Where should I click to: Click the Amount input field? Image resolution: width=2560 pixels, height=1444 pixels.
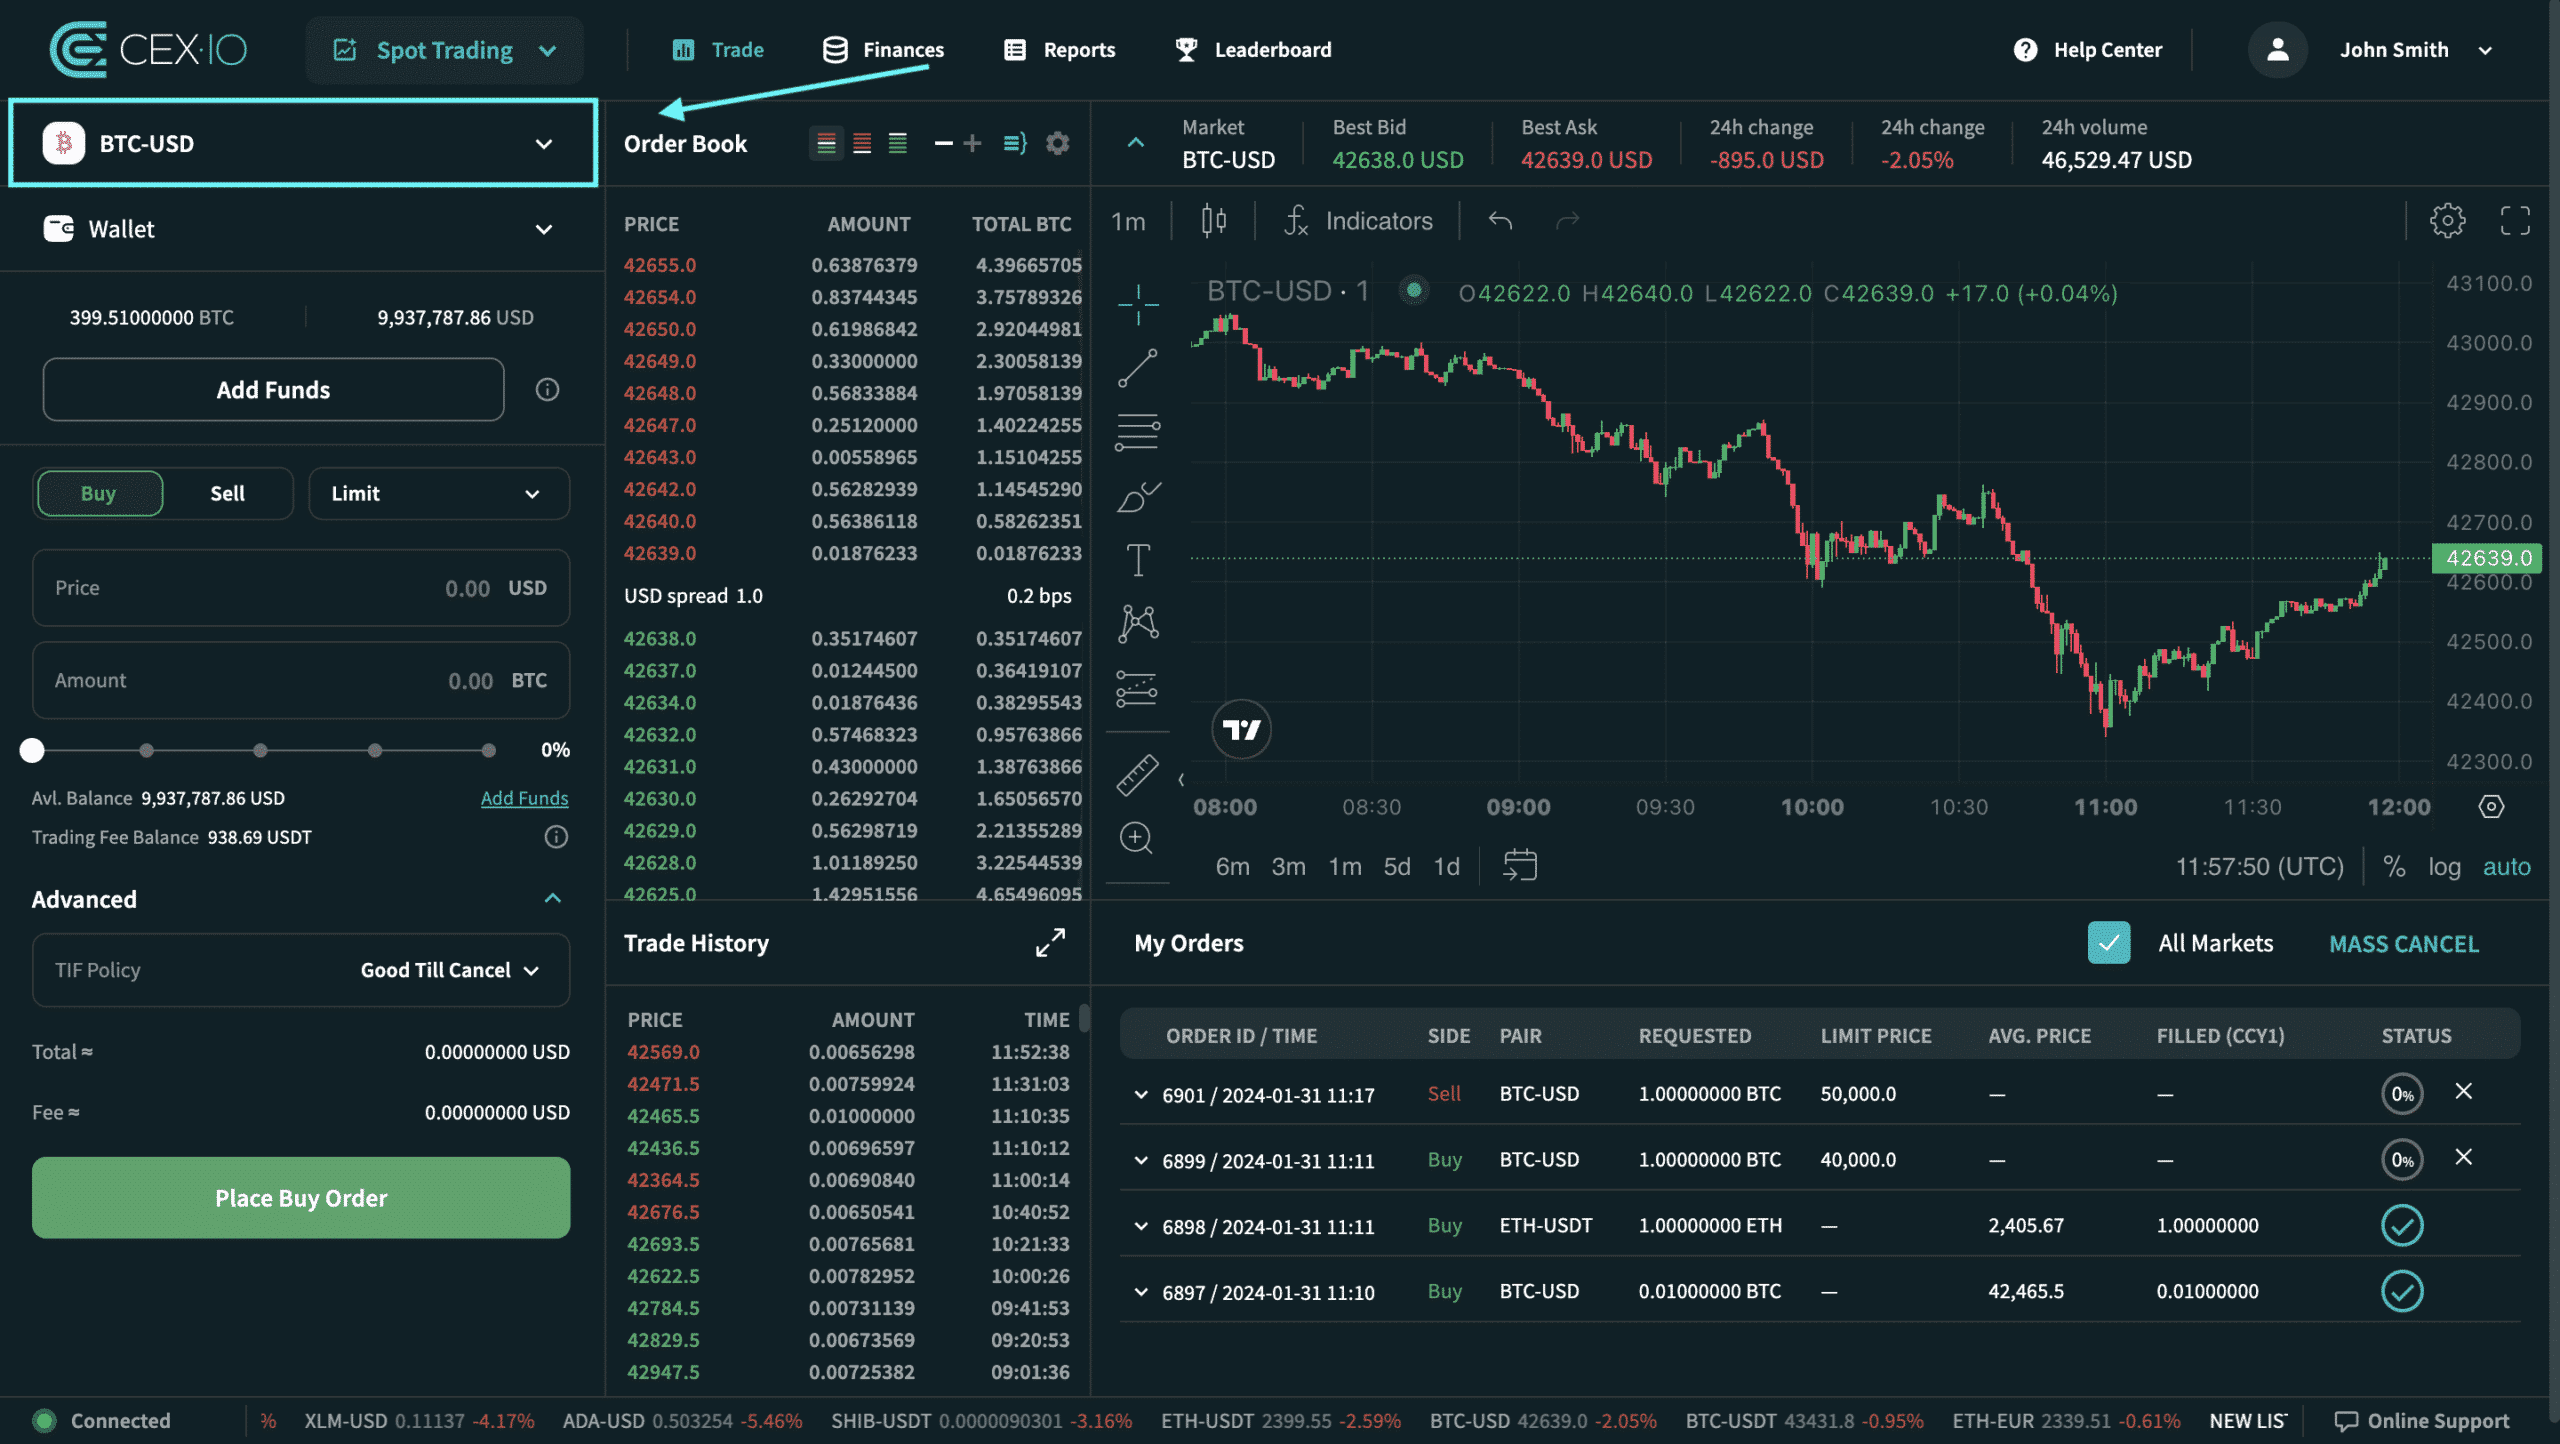pyautogui.click(x=301, y=681)
